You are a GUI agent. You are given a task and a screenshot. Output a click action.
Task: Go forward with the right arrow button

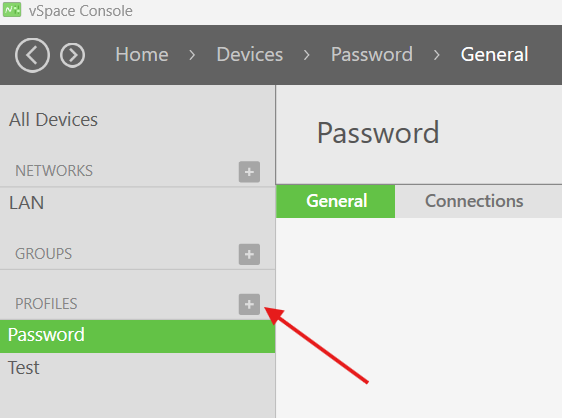tap(72, 55)
